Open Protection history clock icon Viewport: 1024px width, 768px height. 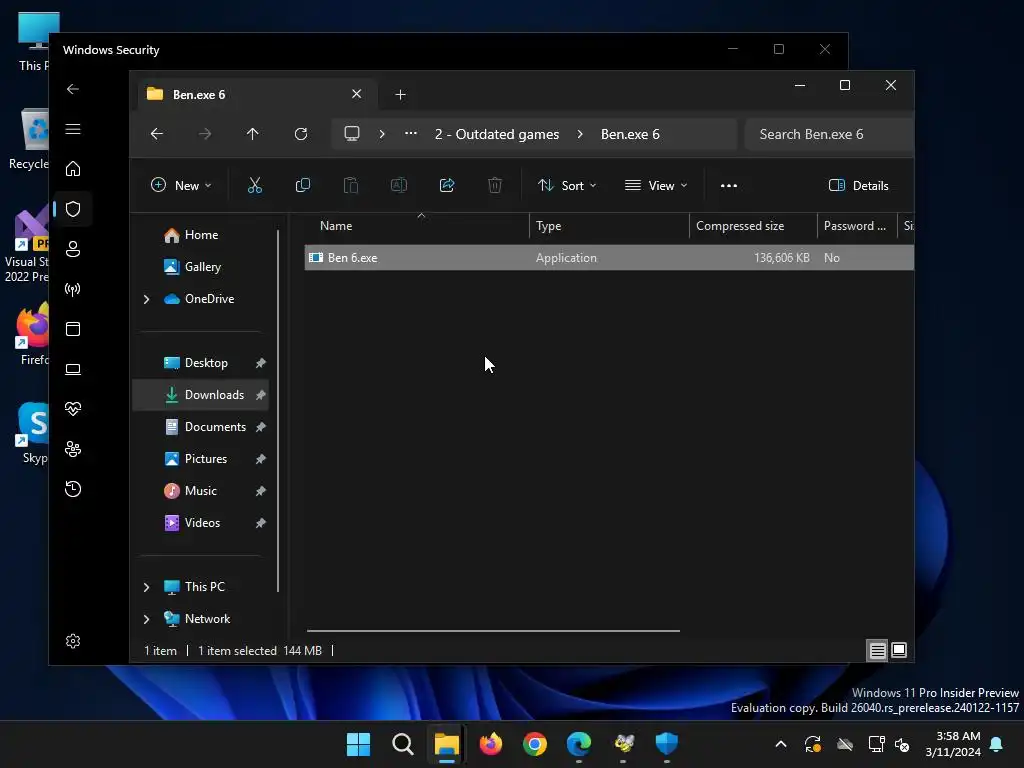coord(73,489)
